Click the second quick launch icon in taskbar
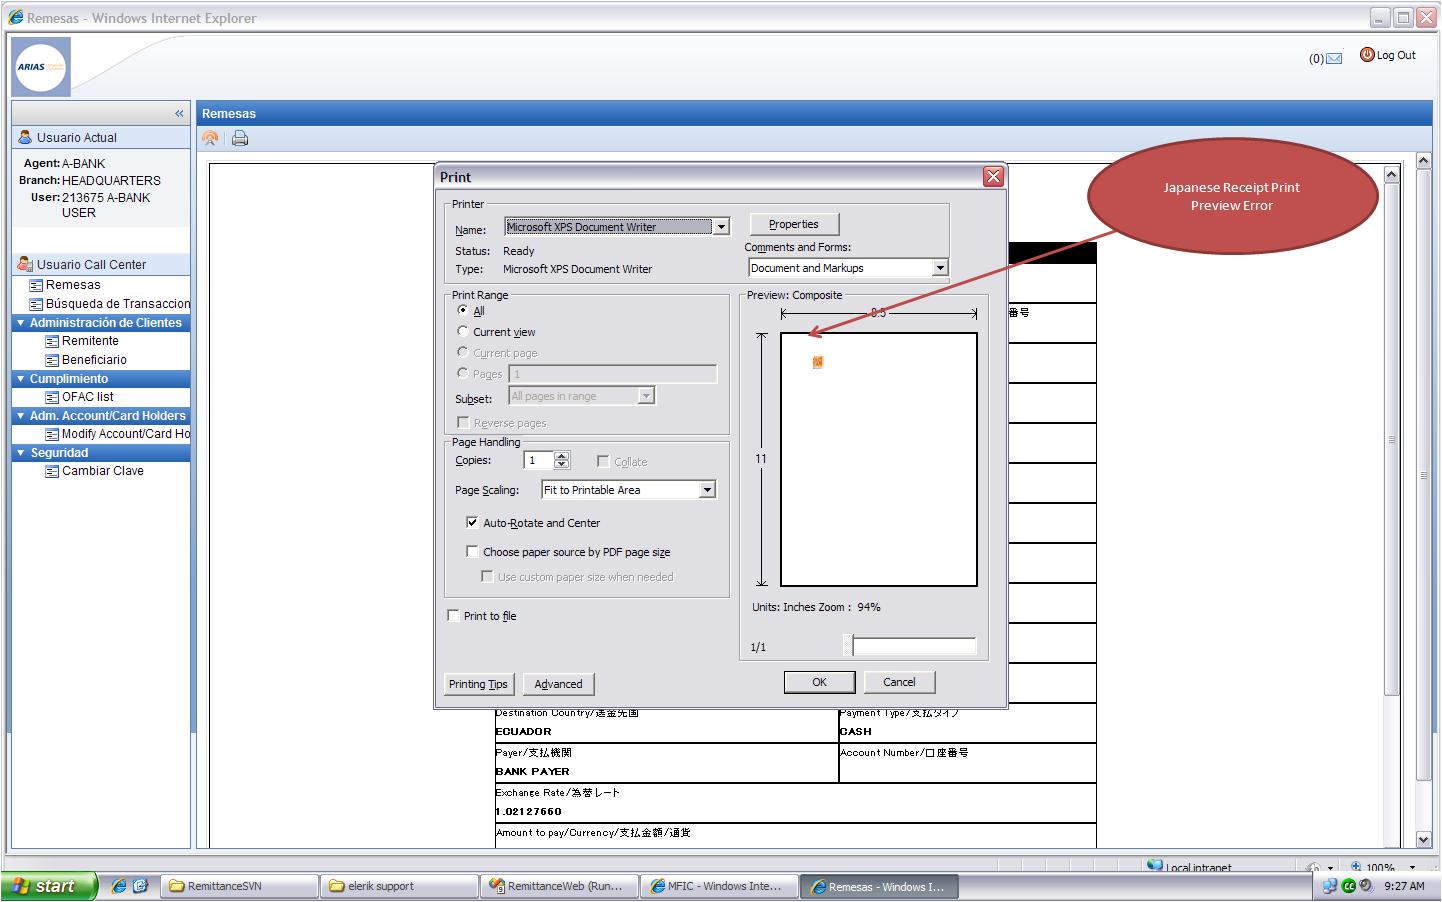 point(141,886)
